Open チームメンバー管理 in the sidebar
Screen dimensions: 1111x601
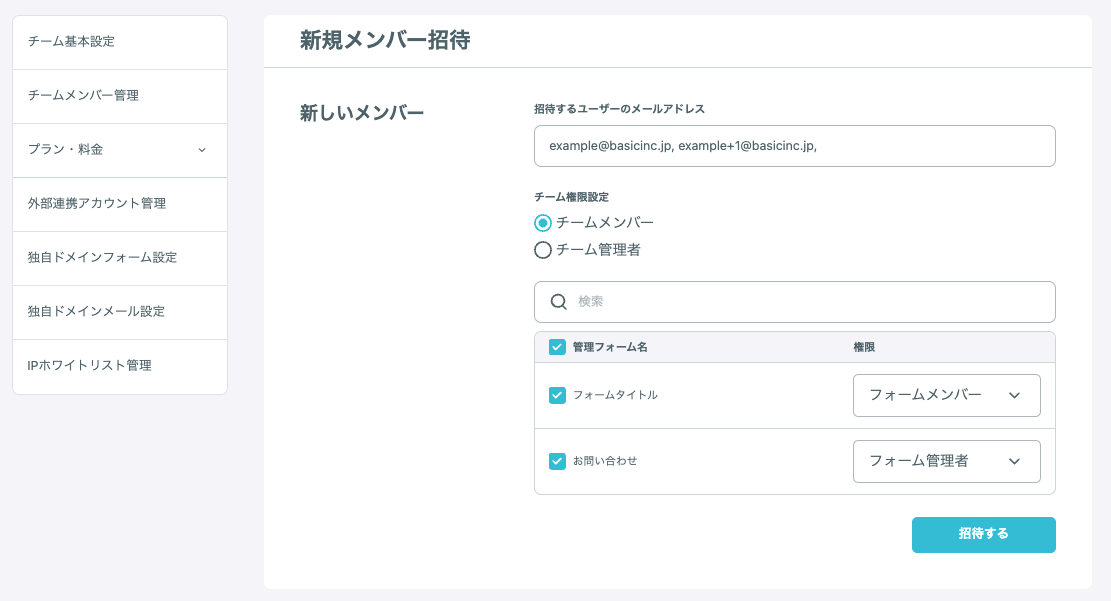pyautogui.click(x=120, y=96)
